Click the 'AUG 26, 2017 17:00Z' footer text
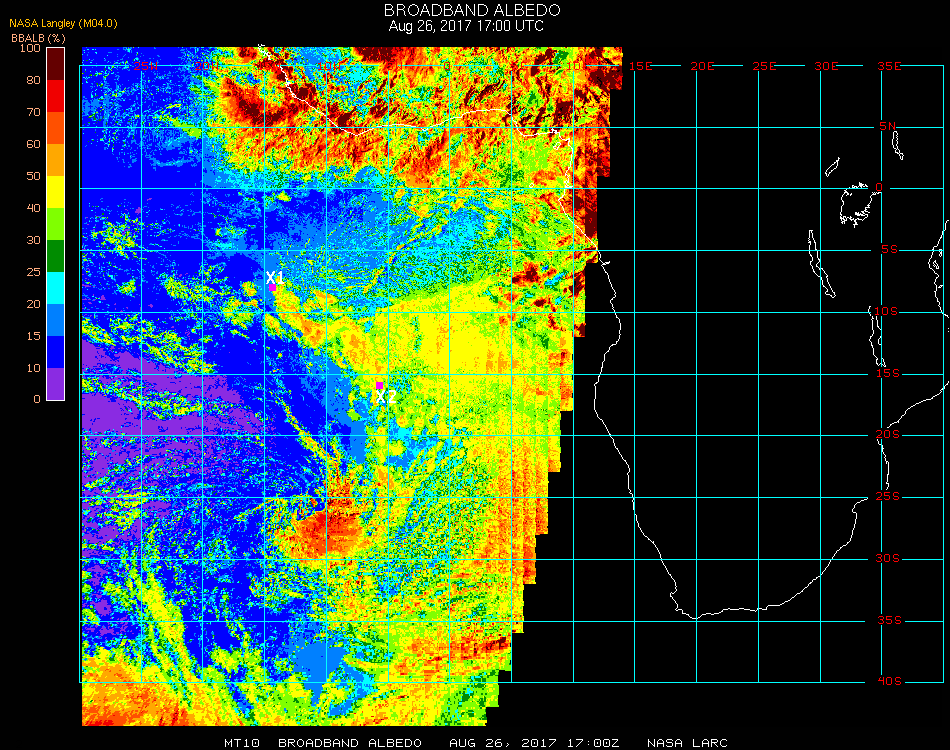The image size is (950, 750). [x=534, y=743]
